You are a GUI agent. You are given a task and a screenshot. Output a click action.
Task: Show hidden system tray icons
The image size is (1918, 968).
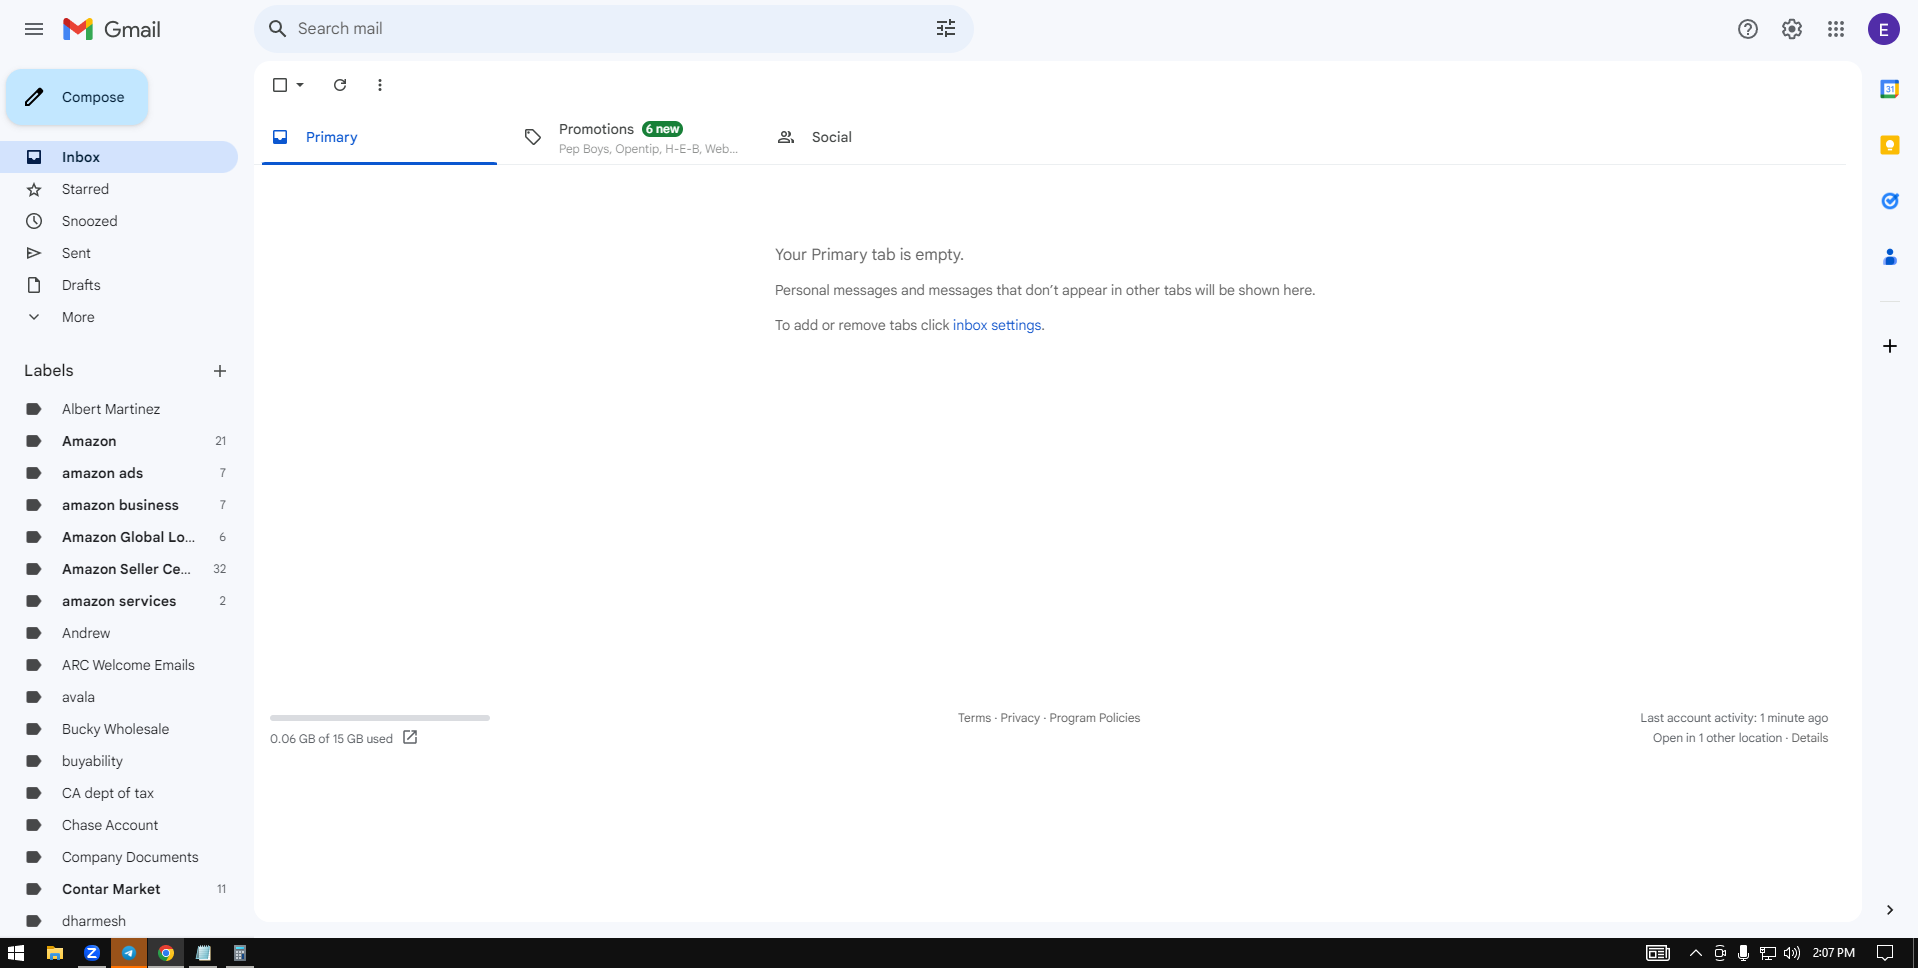[x=1696, y=953]
